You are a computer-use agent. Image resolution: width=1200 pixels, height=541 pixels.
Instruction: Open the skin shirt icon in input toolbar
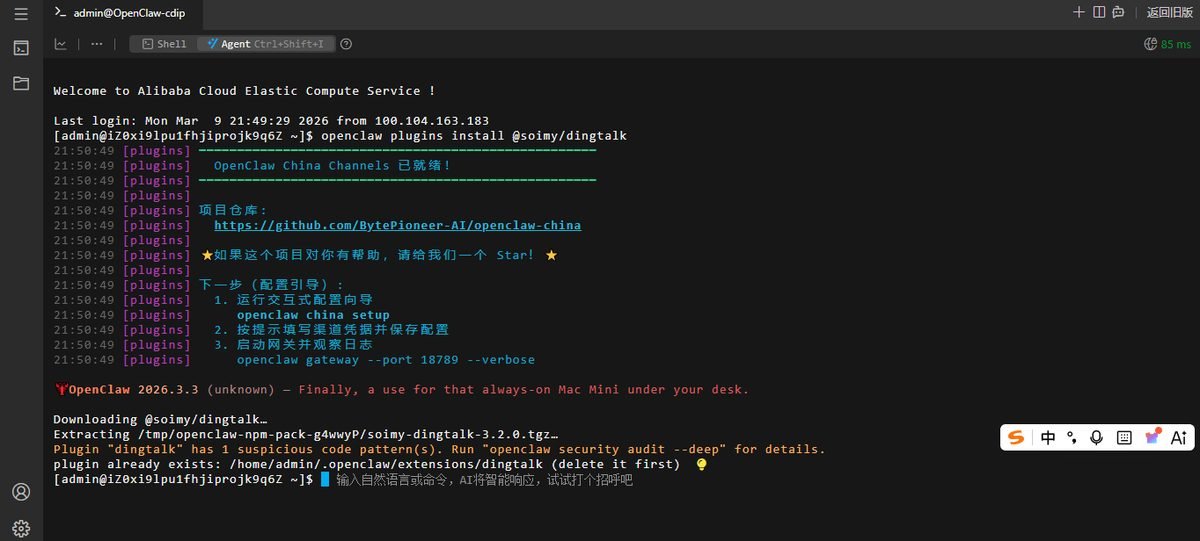pyautogui.click(x=1152, y=437)
